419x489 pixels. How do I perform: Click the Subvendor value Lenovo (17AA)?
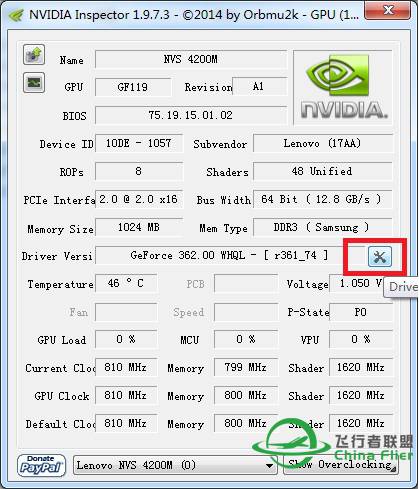pos(323,143)
